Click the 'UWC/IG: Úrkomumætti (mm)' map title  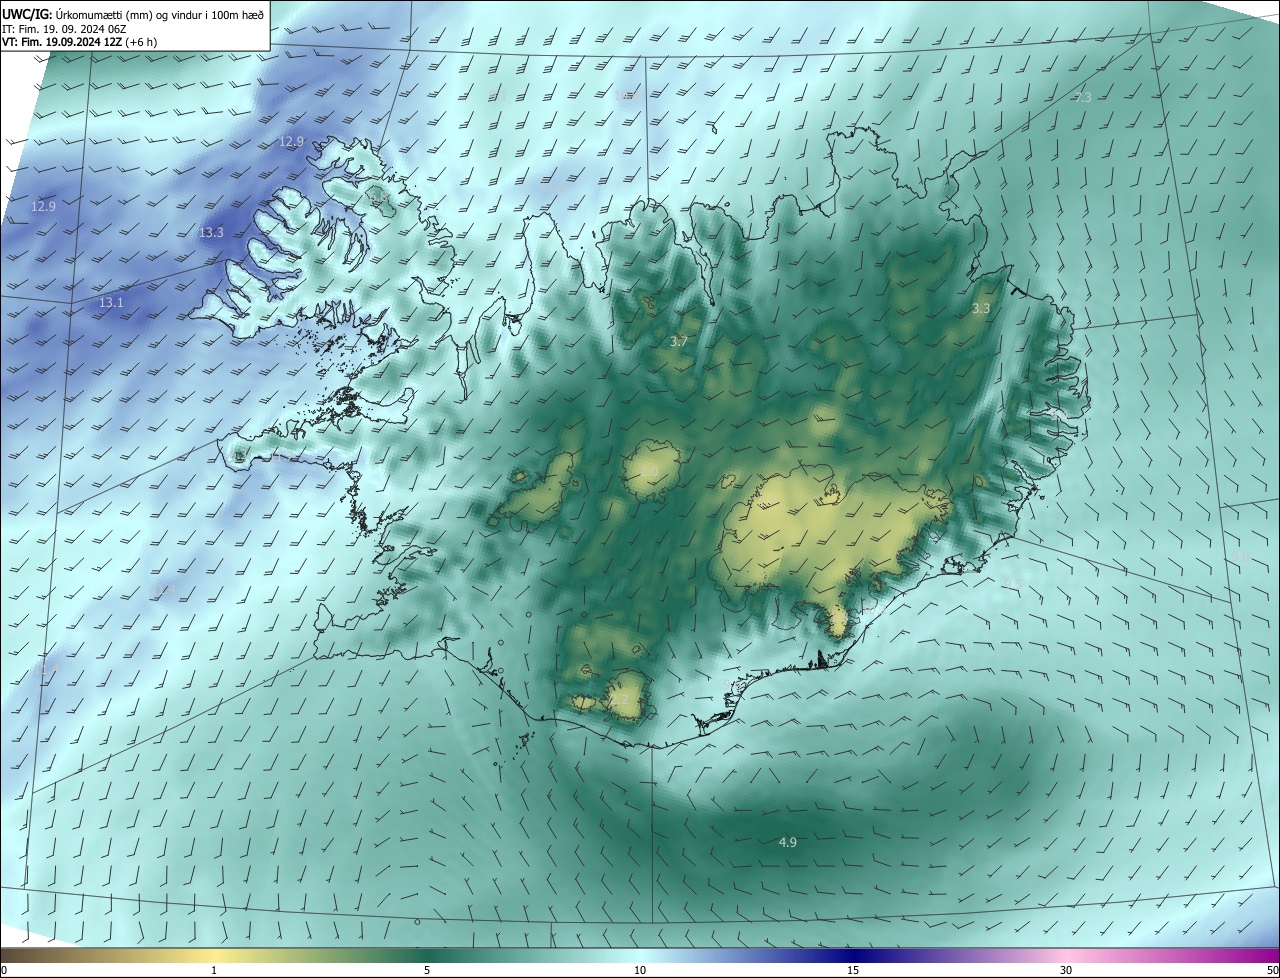[x=133, y=14]
